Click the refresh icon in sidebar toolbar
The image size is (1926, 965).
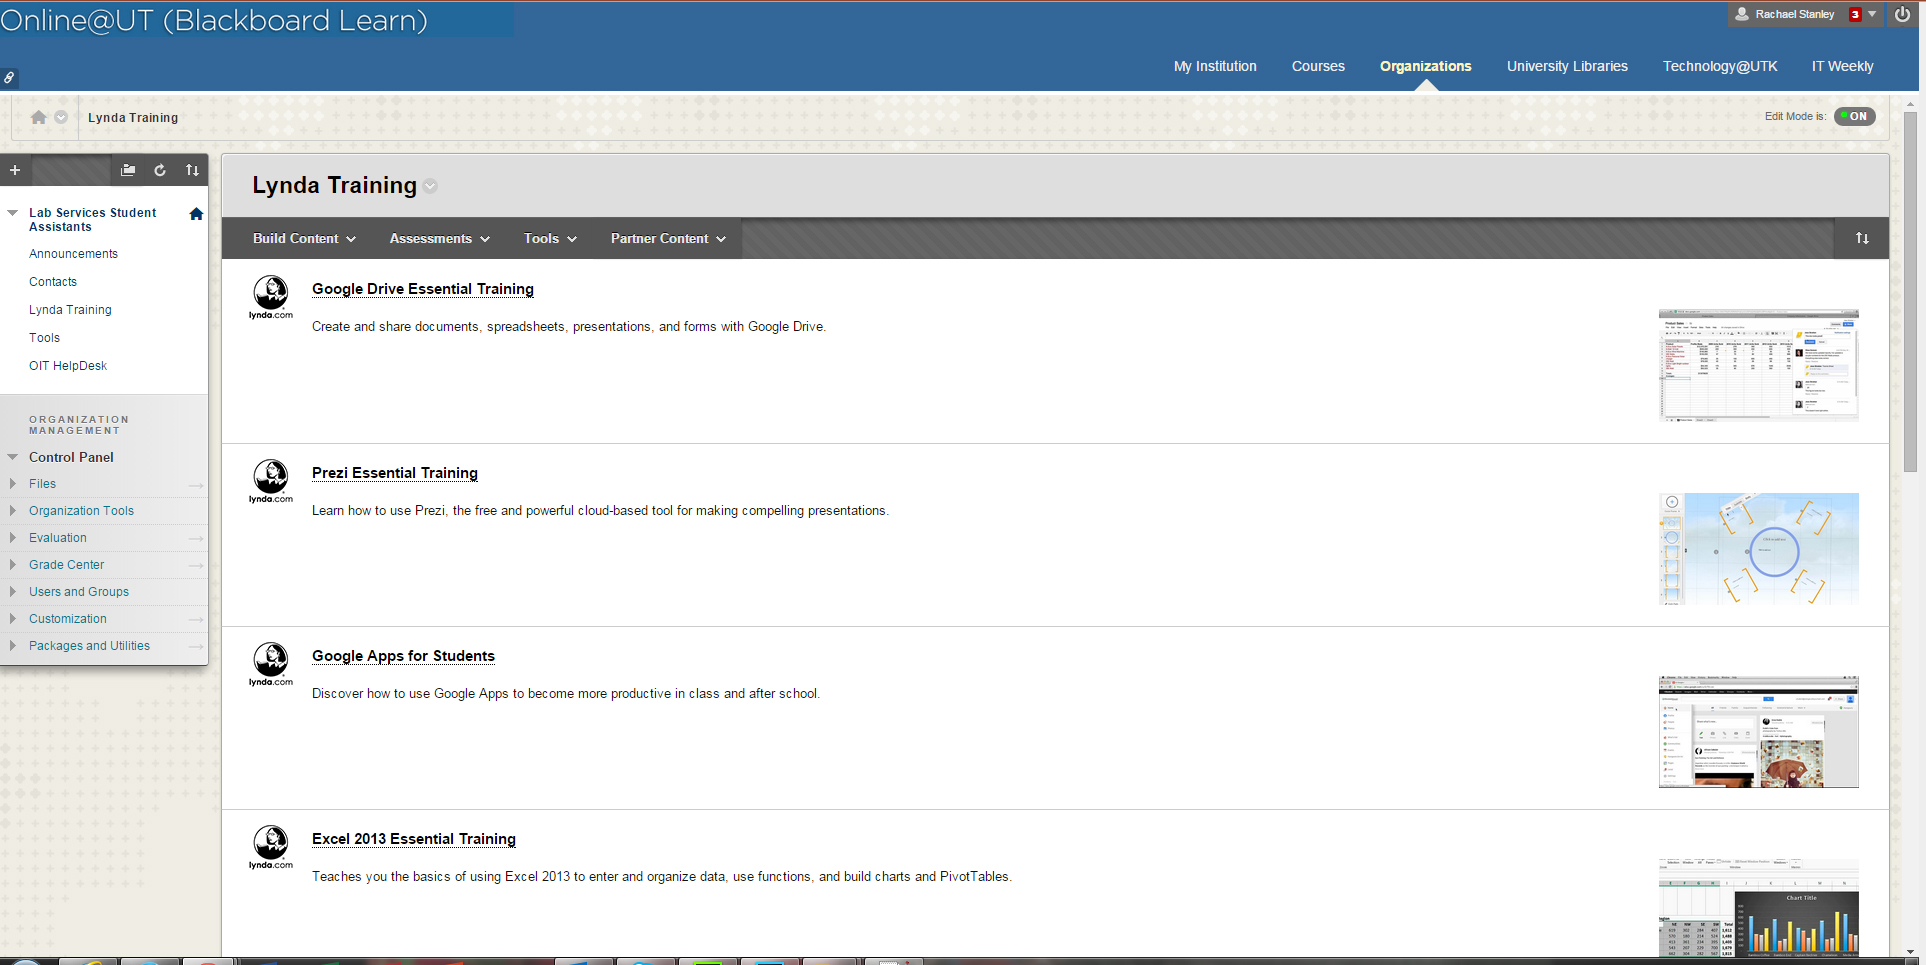pos(160,170)
